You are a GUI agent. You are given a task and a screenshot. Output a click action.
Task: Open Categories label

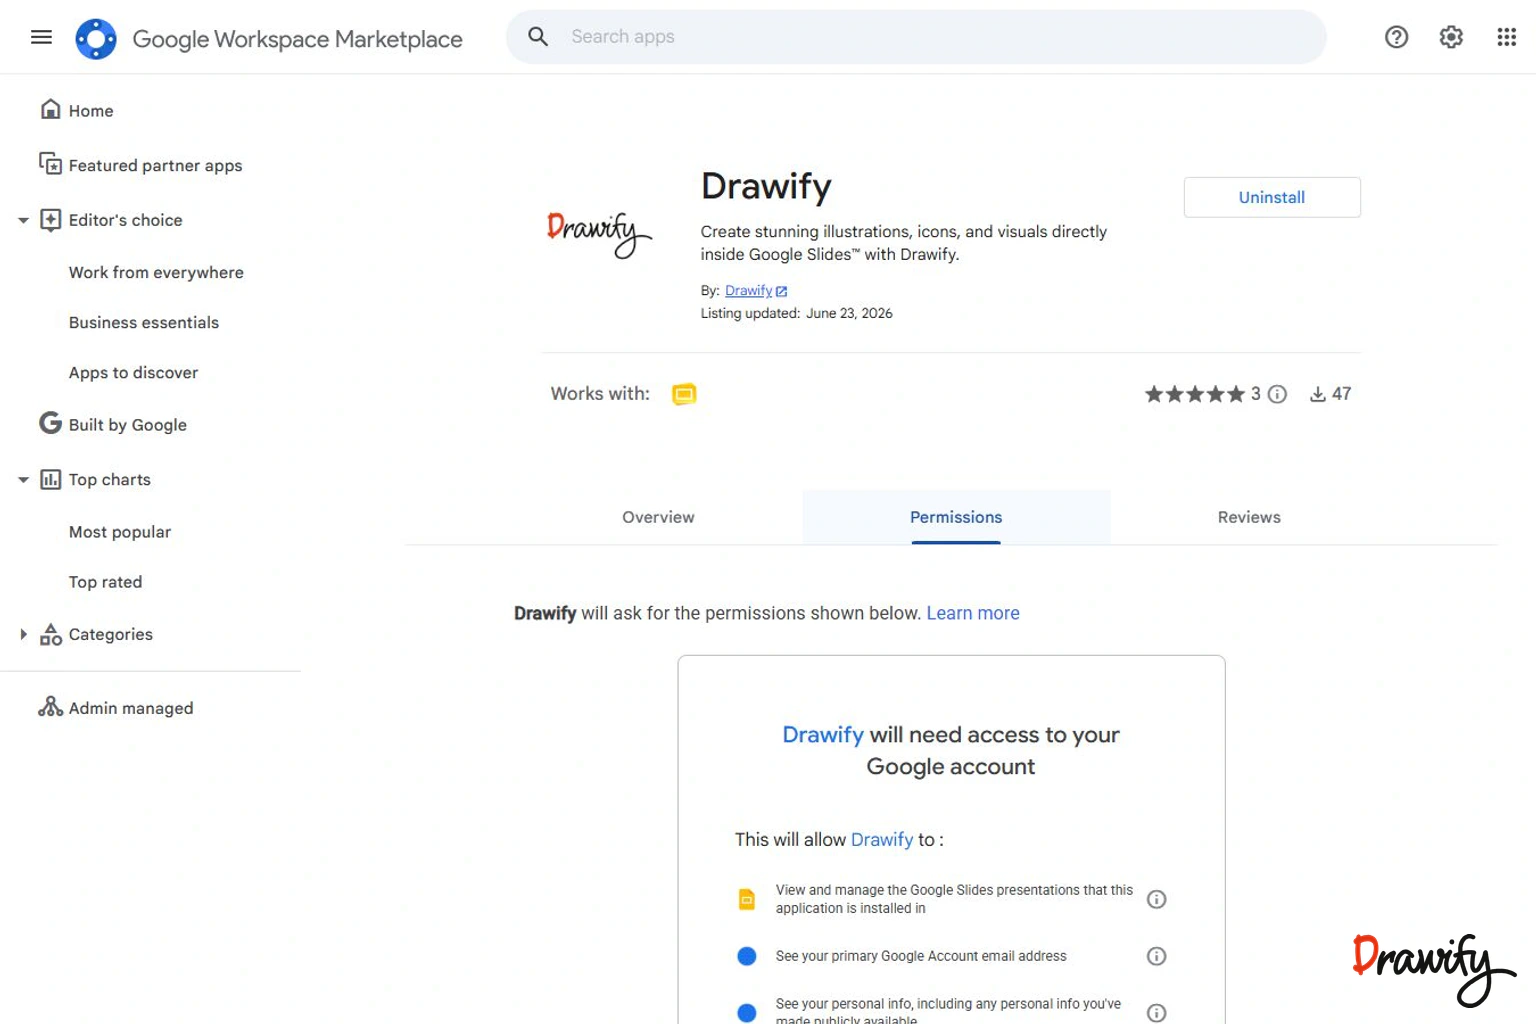(x=110, y=634)
